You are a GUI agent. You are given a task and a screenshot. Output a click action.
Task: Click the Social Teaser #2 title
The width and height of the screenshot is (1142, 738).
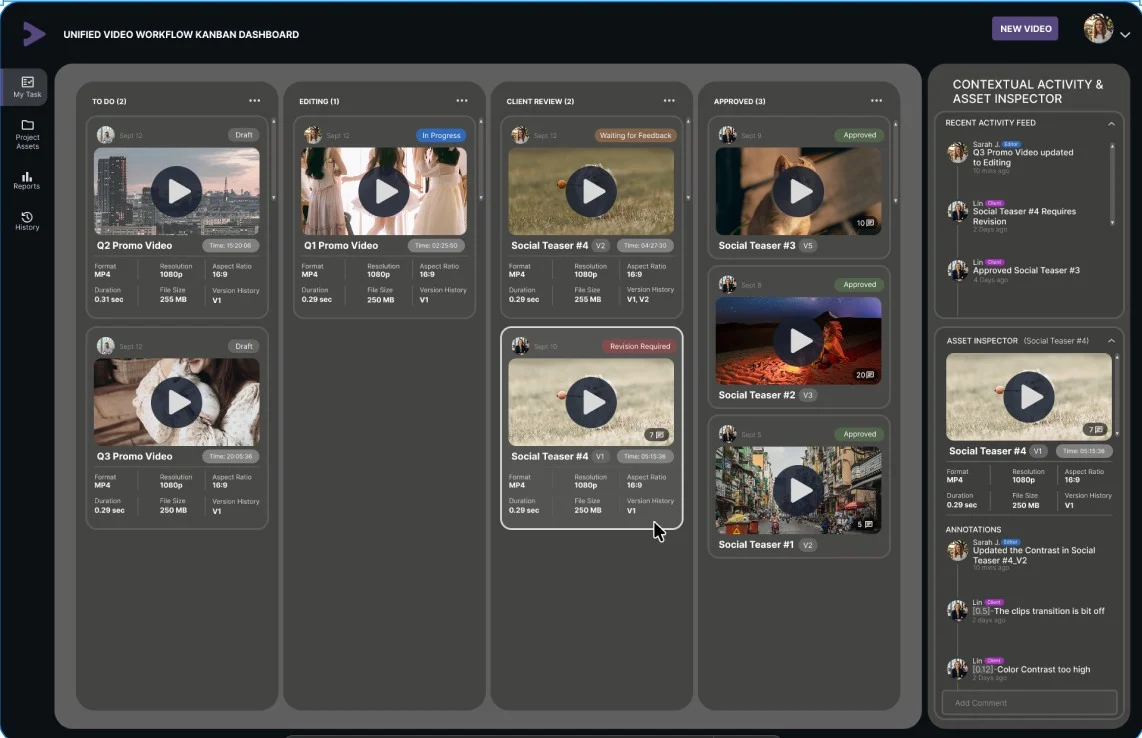[756, 395]
